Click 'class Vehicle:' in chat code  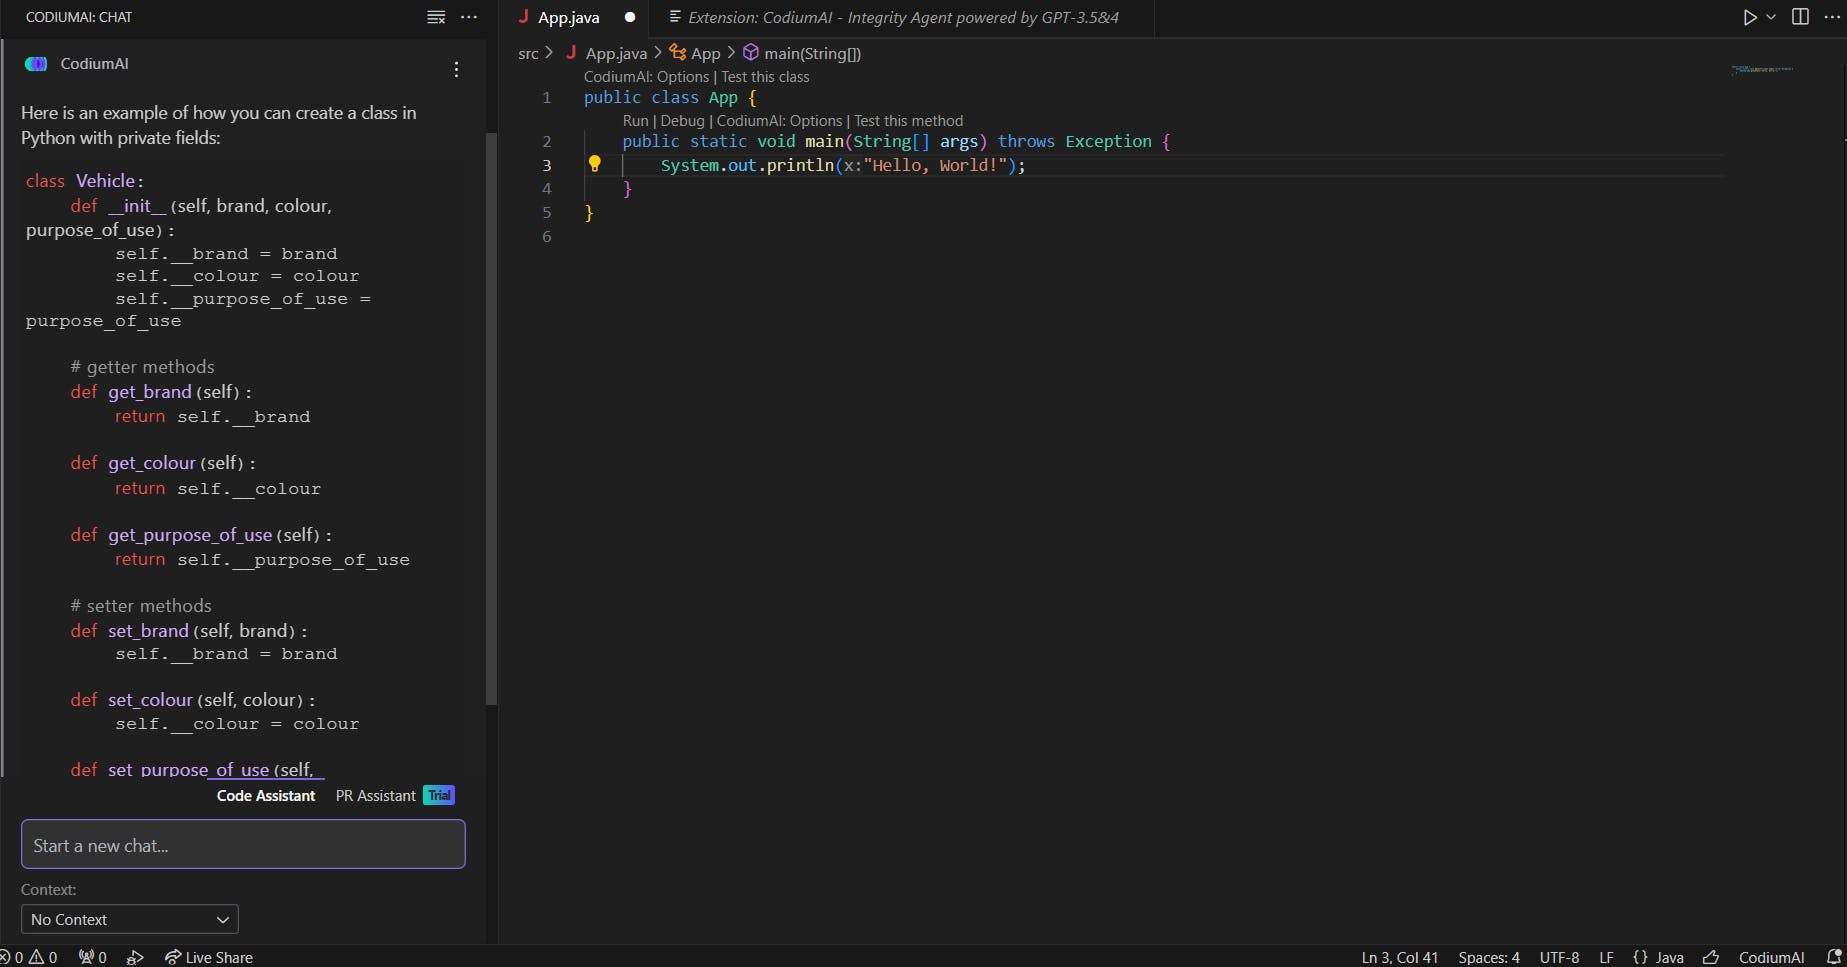click(x=85, y=181)
